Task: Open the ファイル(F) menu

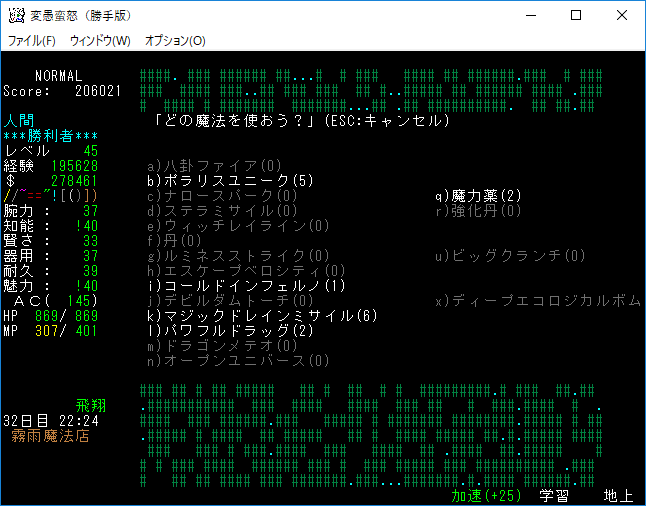Action: pos(32,41)
